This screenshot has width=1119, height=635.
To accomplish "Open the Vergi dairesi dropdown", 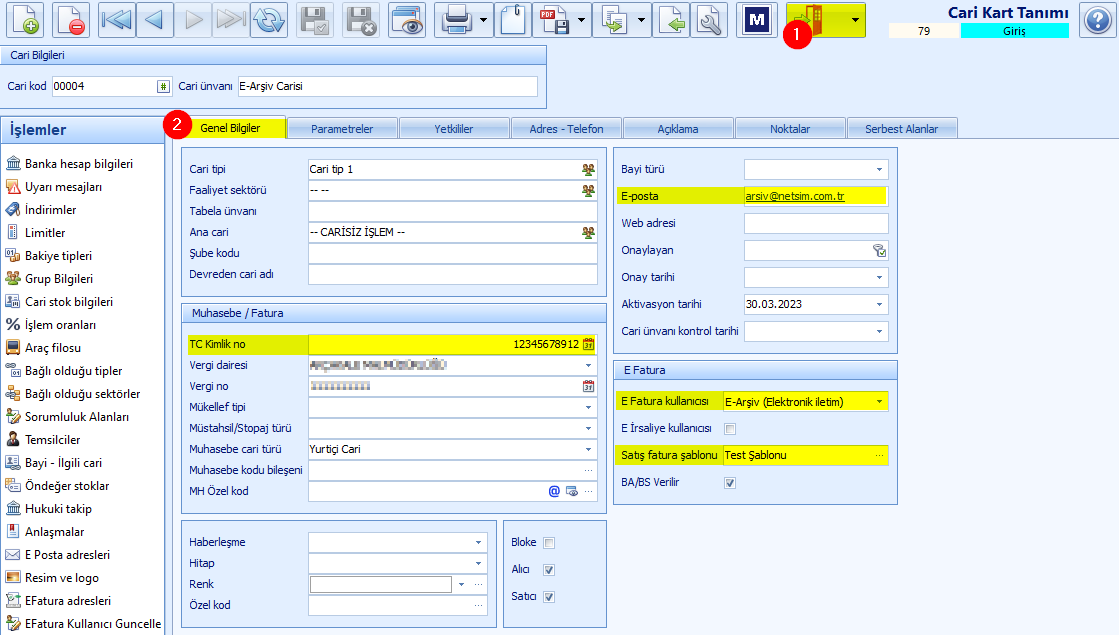I will click(x=588, y=365).
